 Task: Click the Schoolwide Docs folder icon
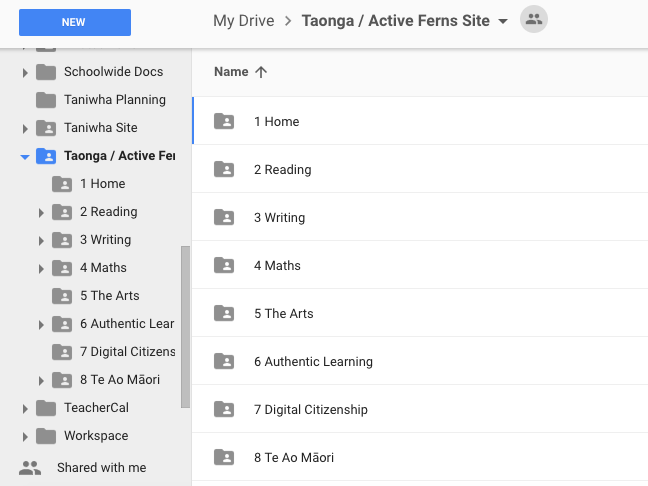[45, 72]
